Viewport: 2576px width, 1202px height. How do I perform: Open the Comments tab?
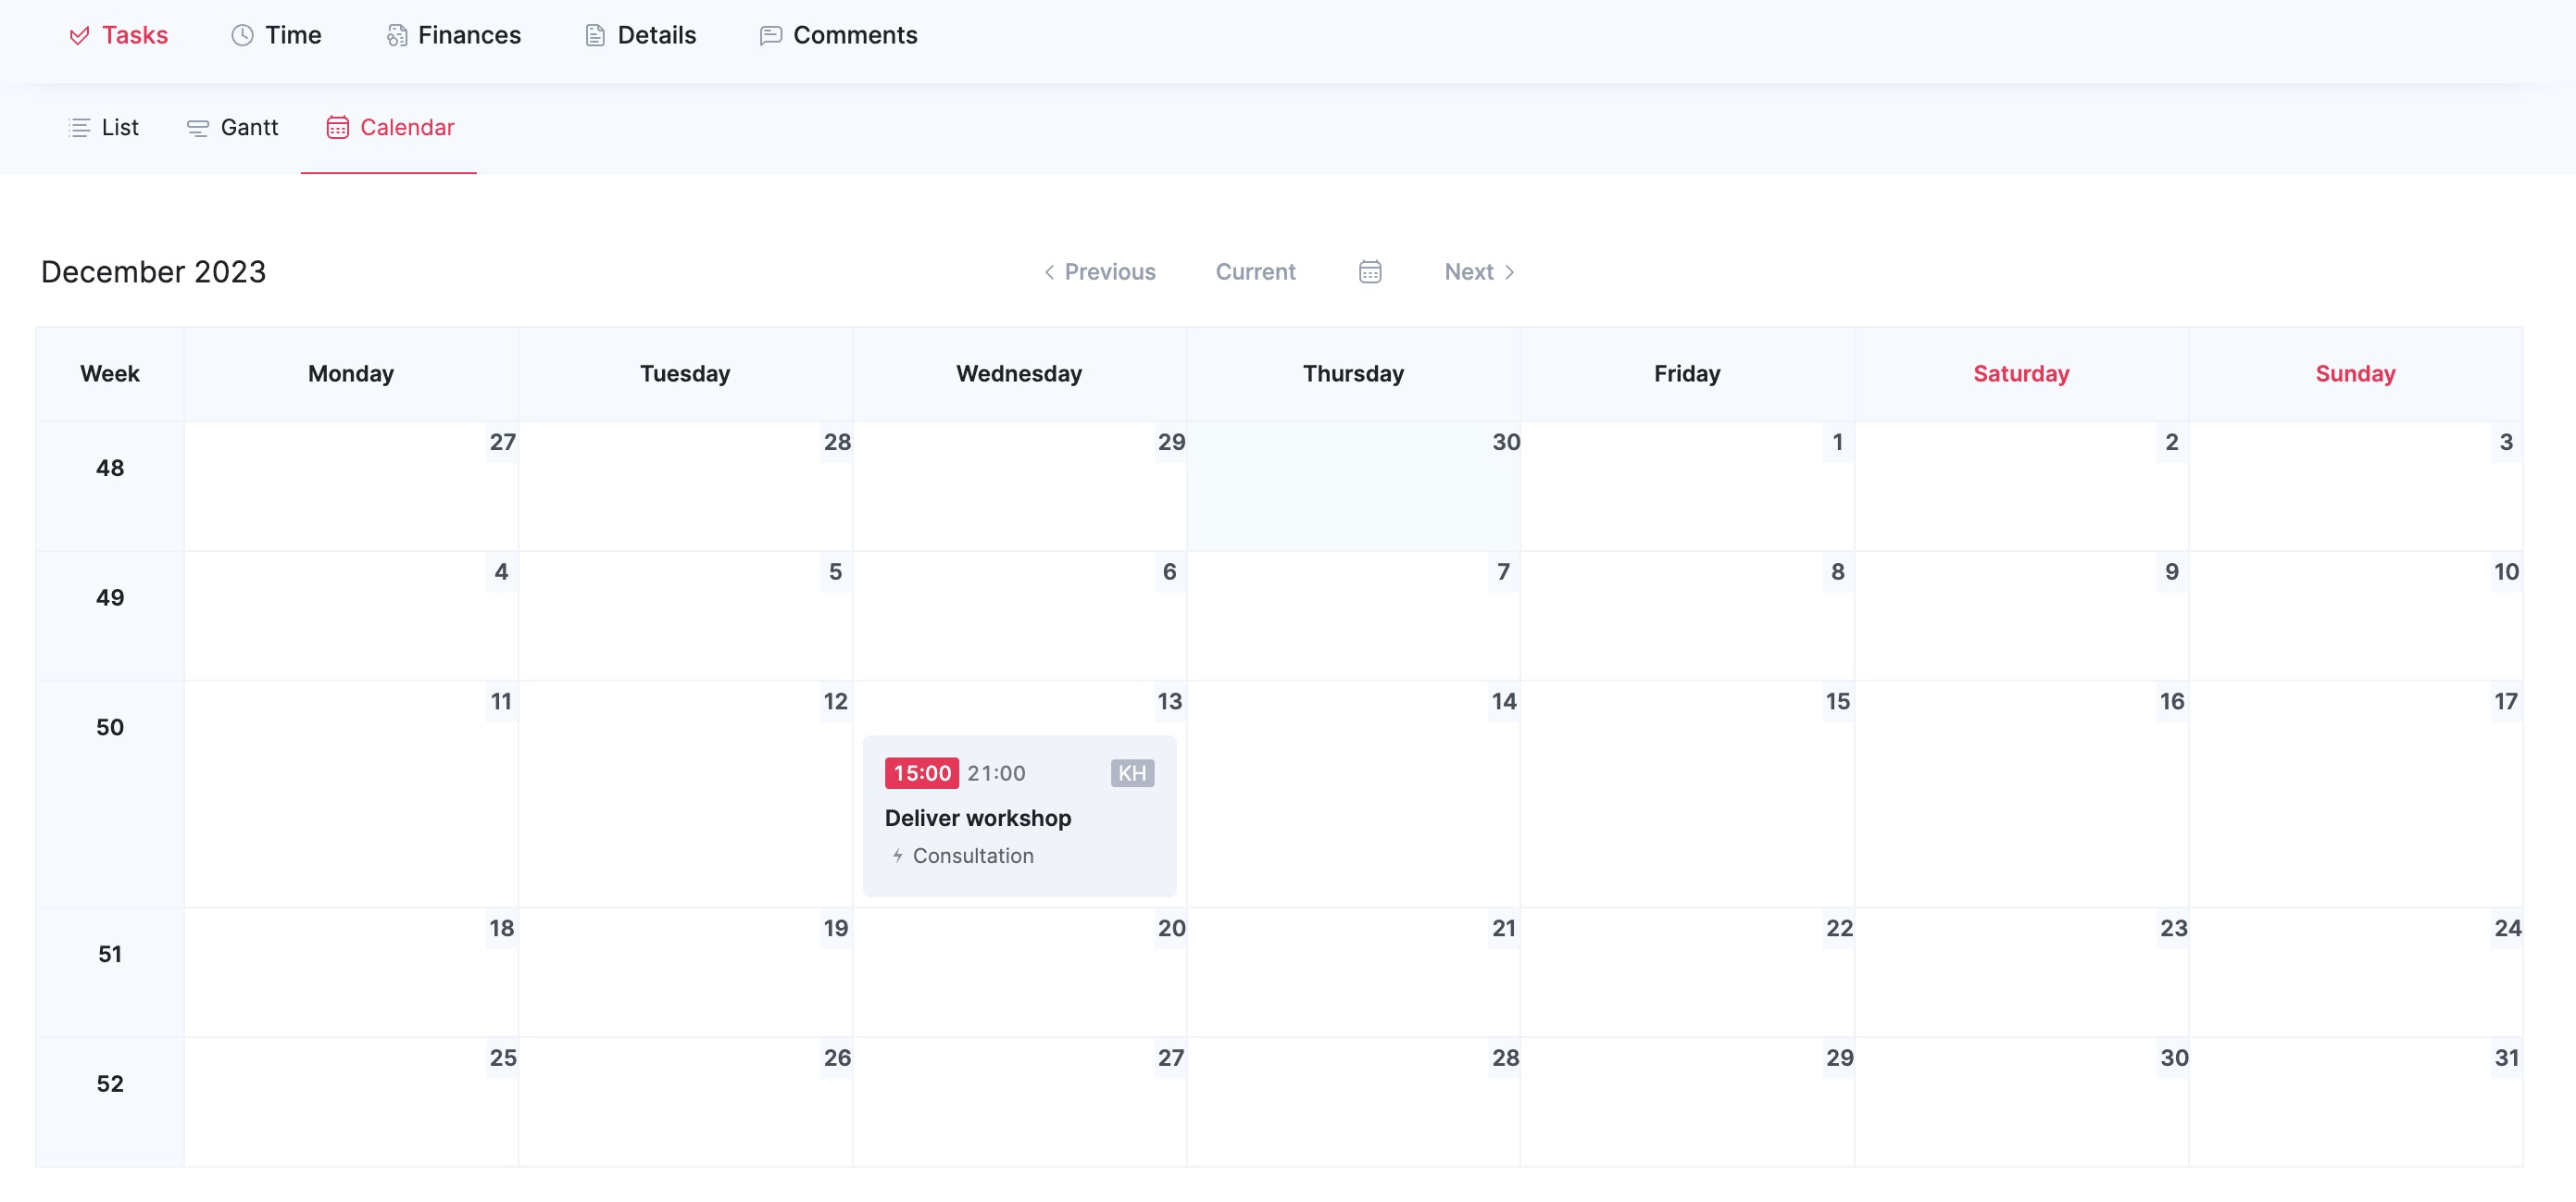pos(838,35)
